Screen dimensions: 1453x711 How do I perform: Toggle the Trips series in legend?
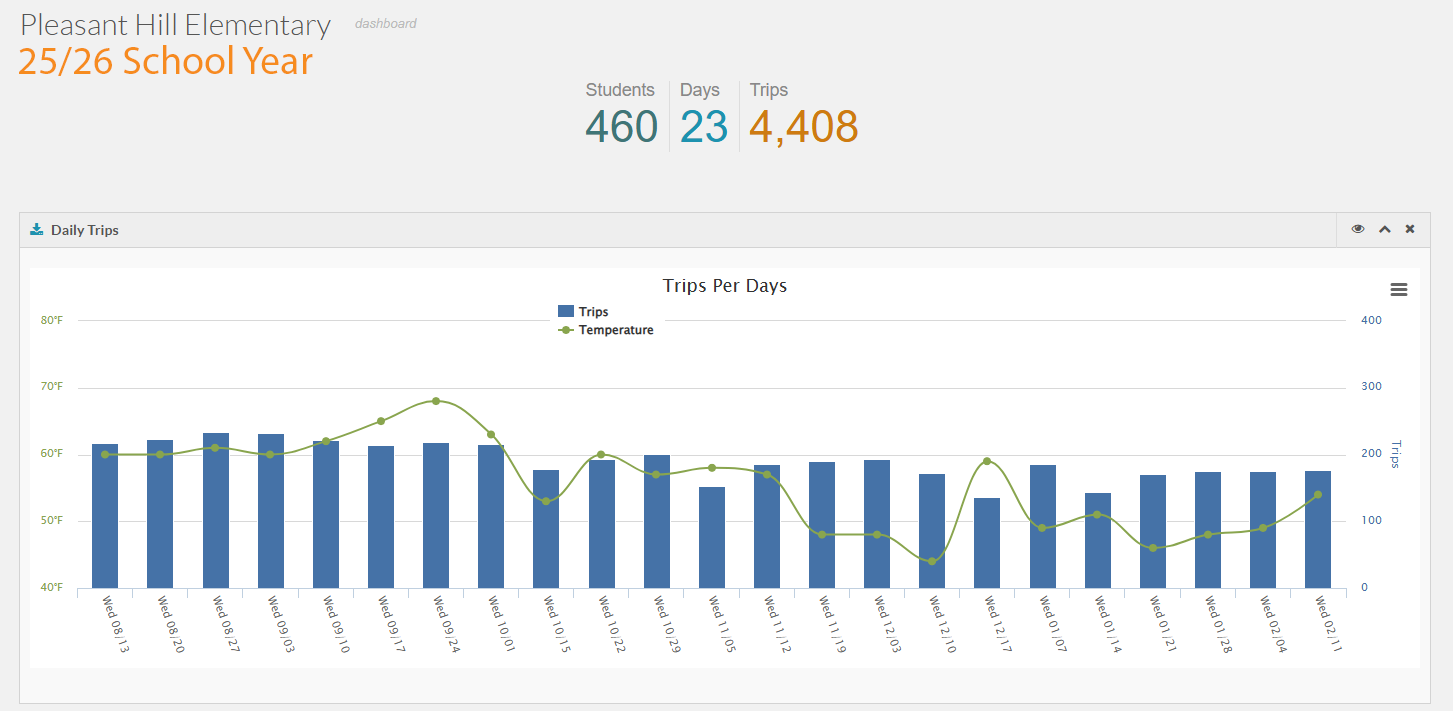[593, 312]
